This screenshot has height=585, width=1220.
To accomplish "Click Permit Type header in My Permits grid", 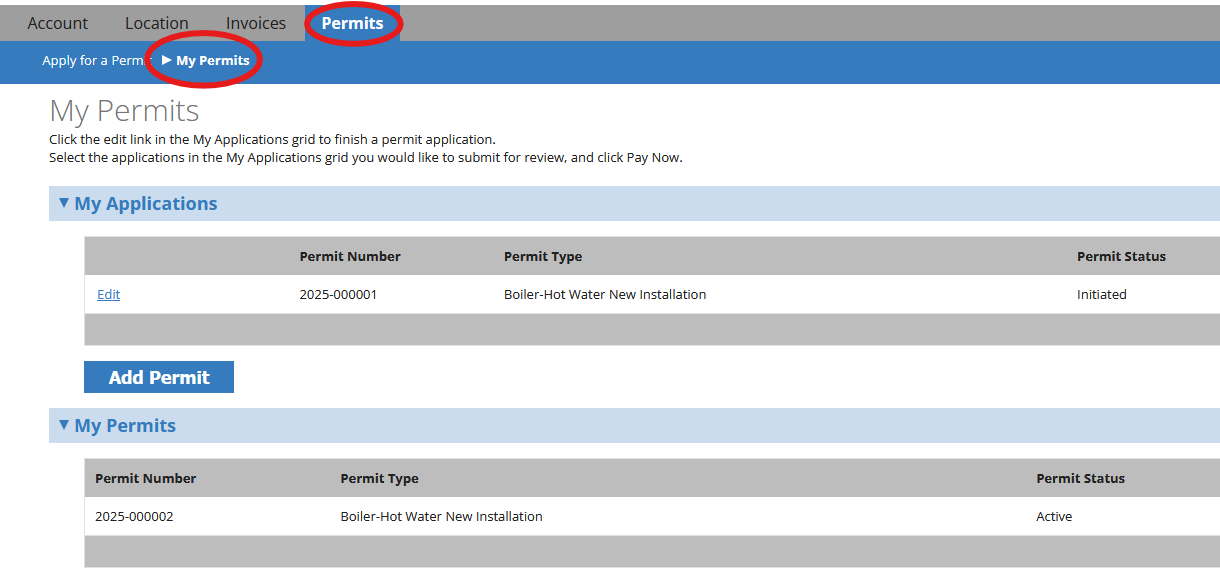I will click(x=379, y=479).
